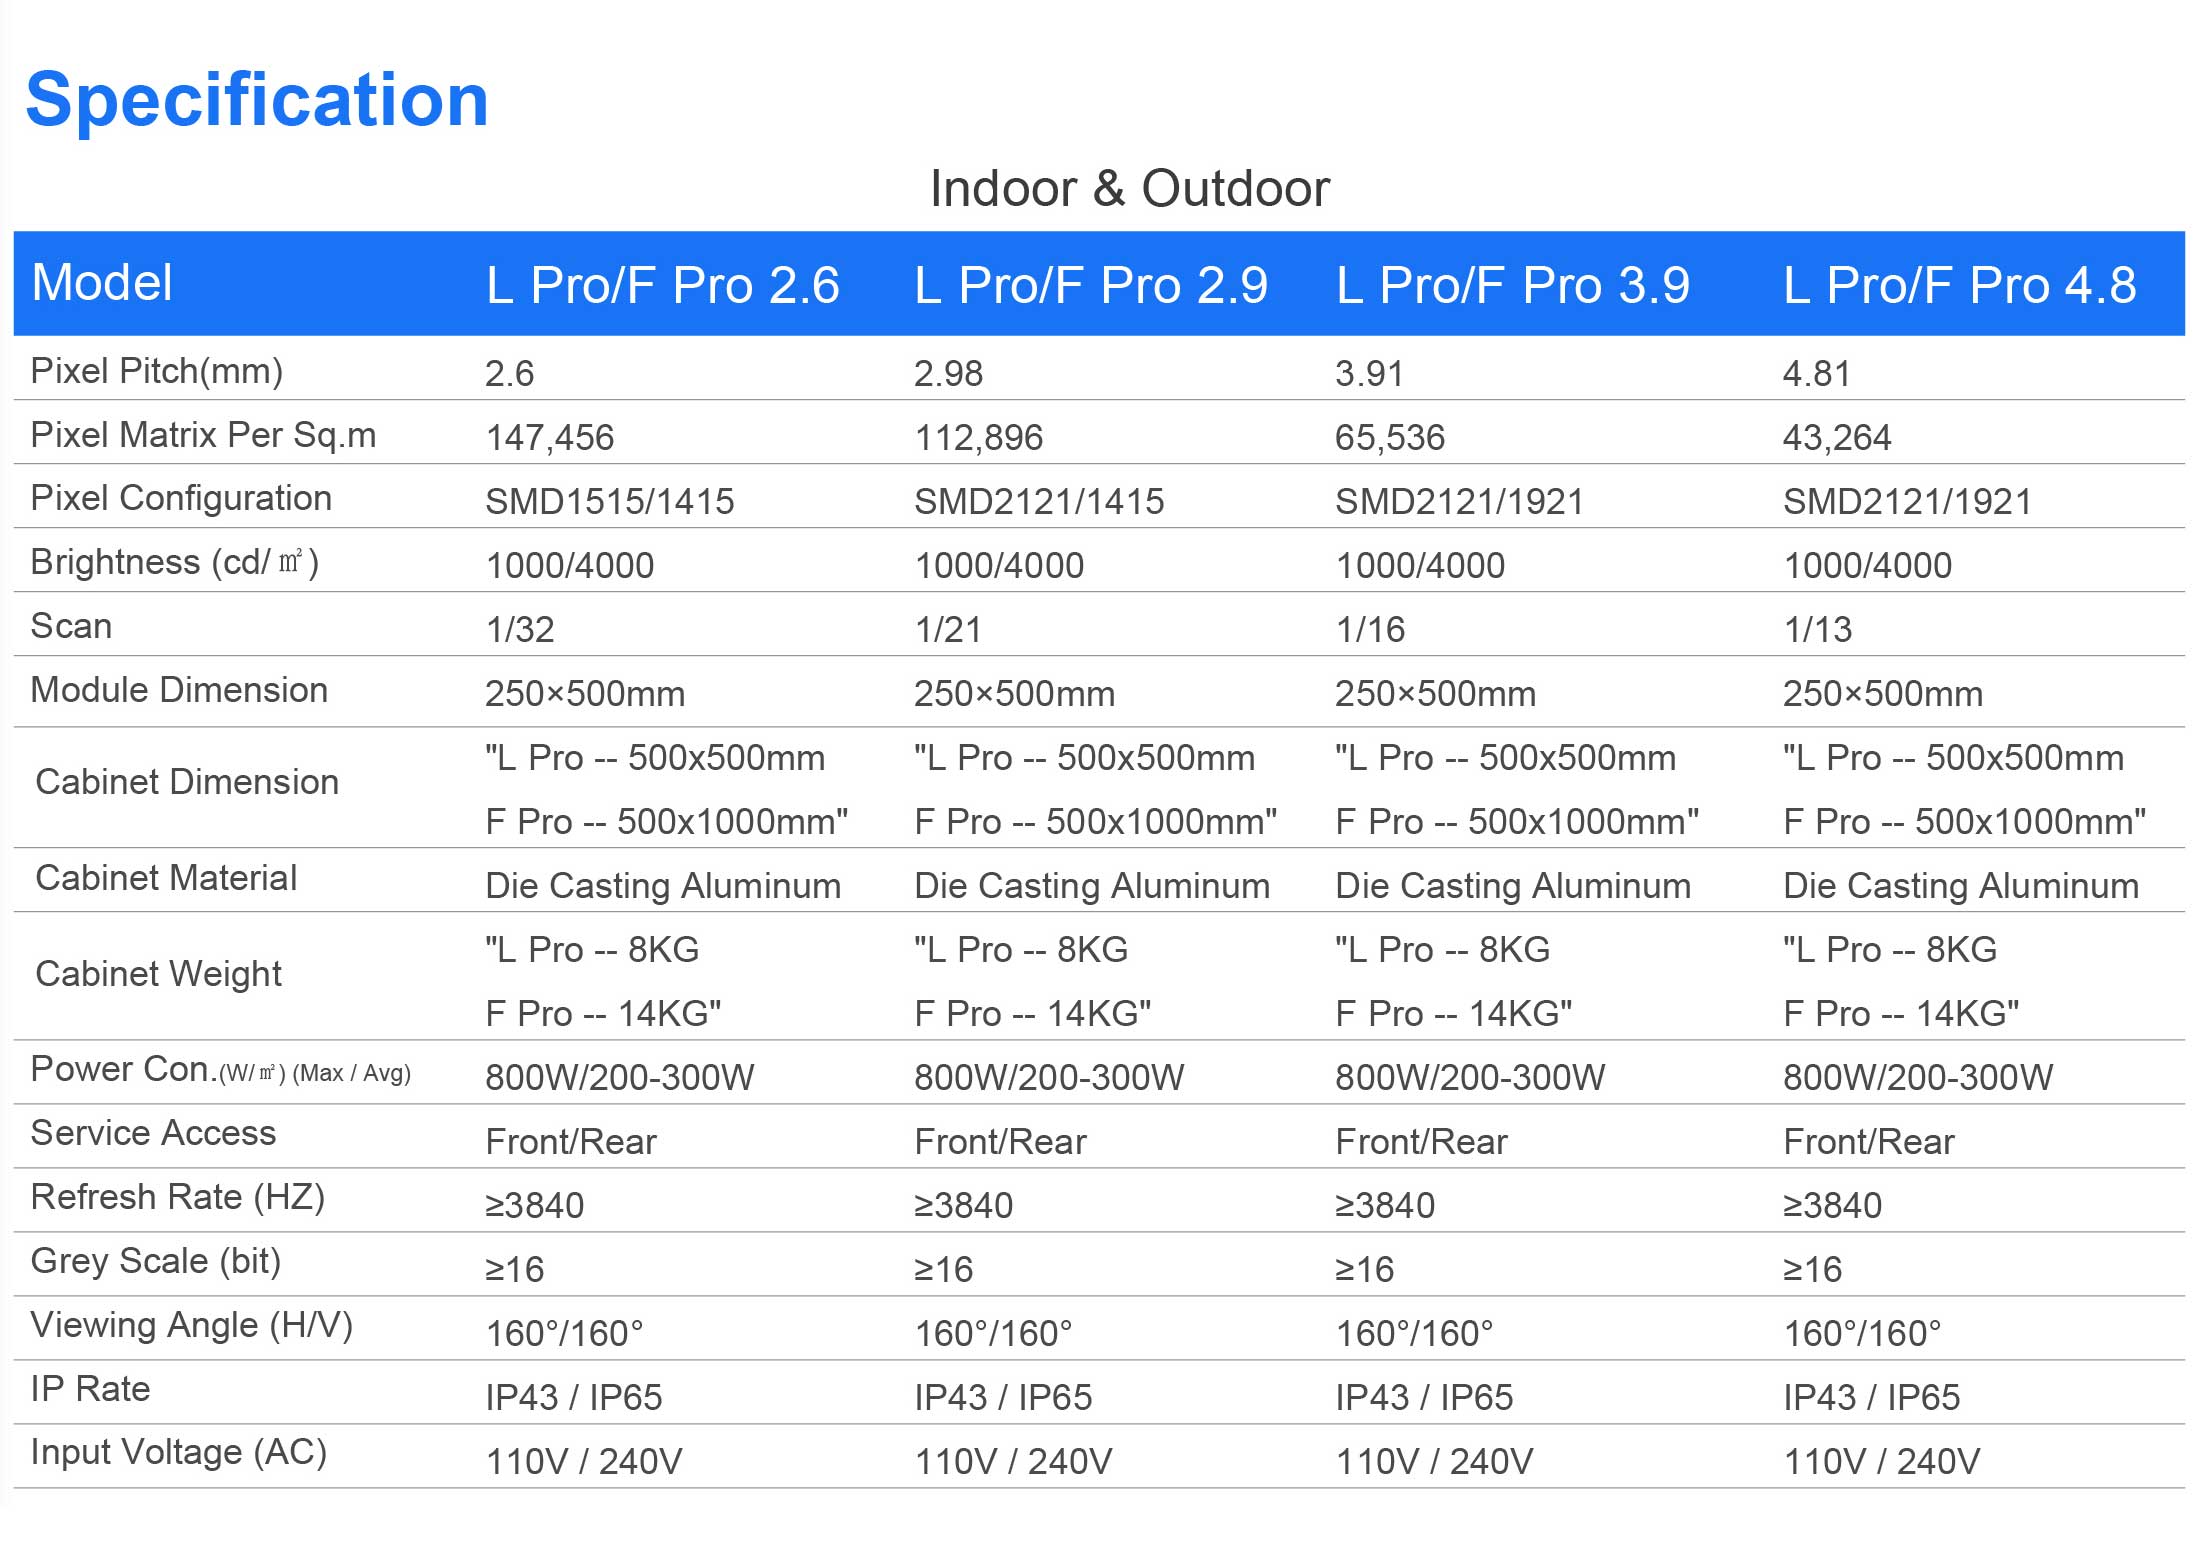Screen dimensions: 2199x1565
Task: Click the Pixel Pitch(mm) row label
Action: (x=157, y=371)
